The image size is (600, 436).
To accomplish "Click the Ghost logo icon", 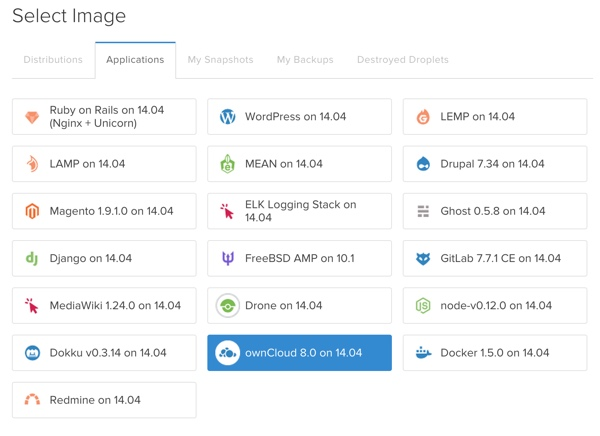I will tap(423, 211).
